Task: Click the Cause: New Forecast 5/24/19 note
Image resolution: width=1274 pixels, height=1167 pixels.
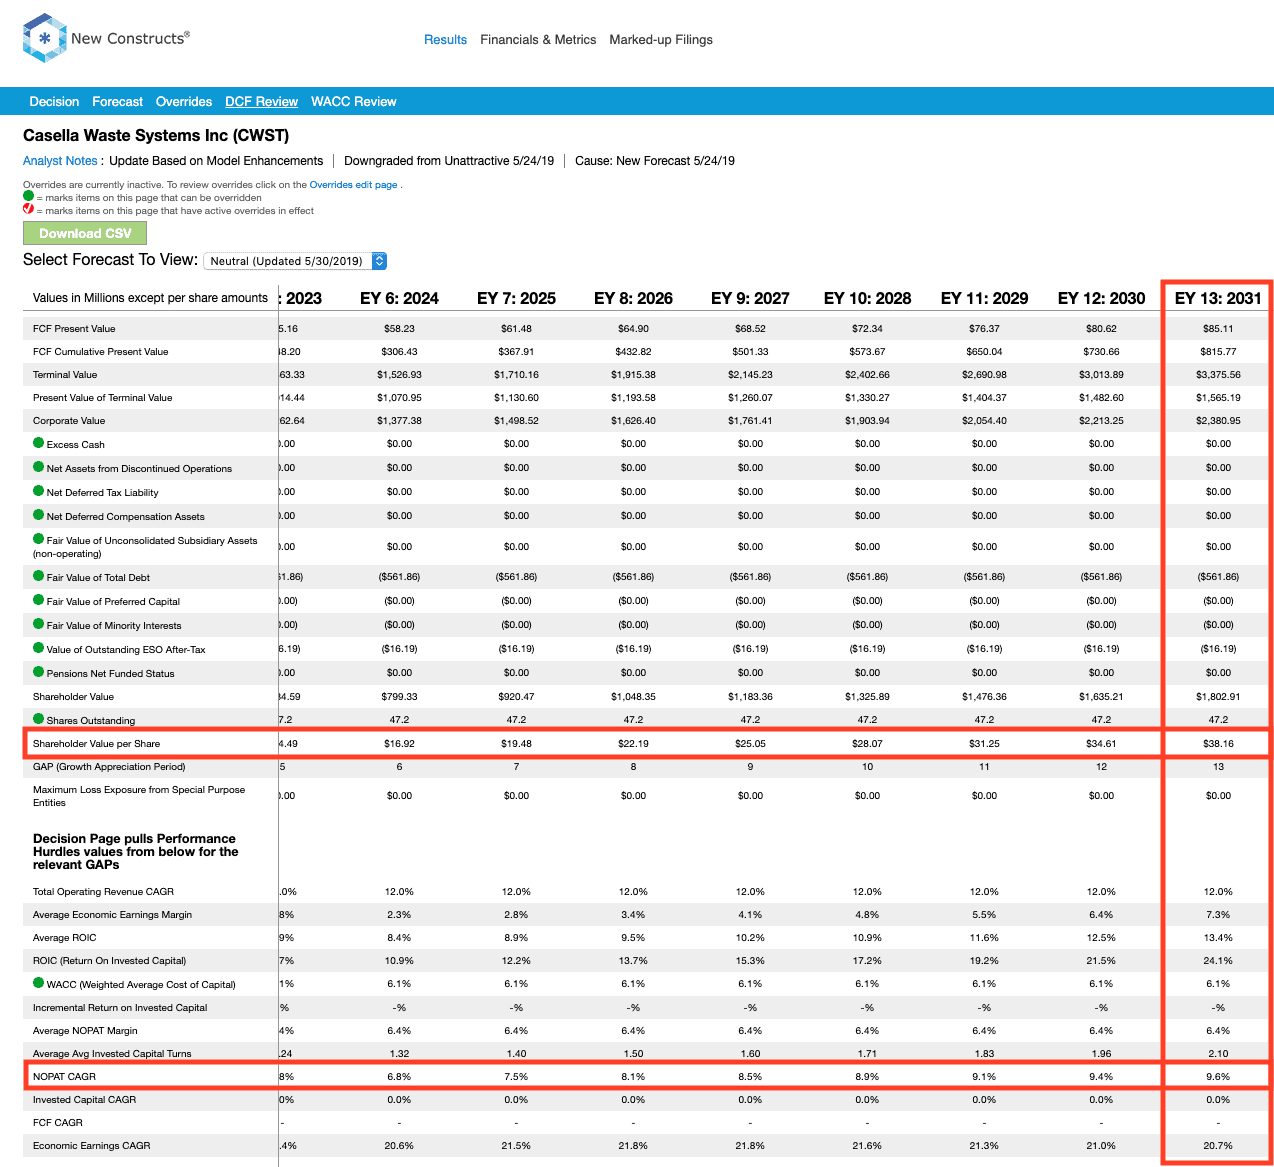Action: click(x=655, y=161)
